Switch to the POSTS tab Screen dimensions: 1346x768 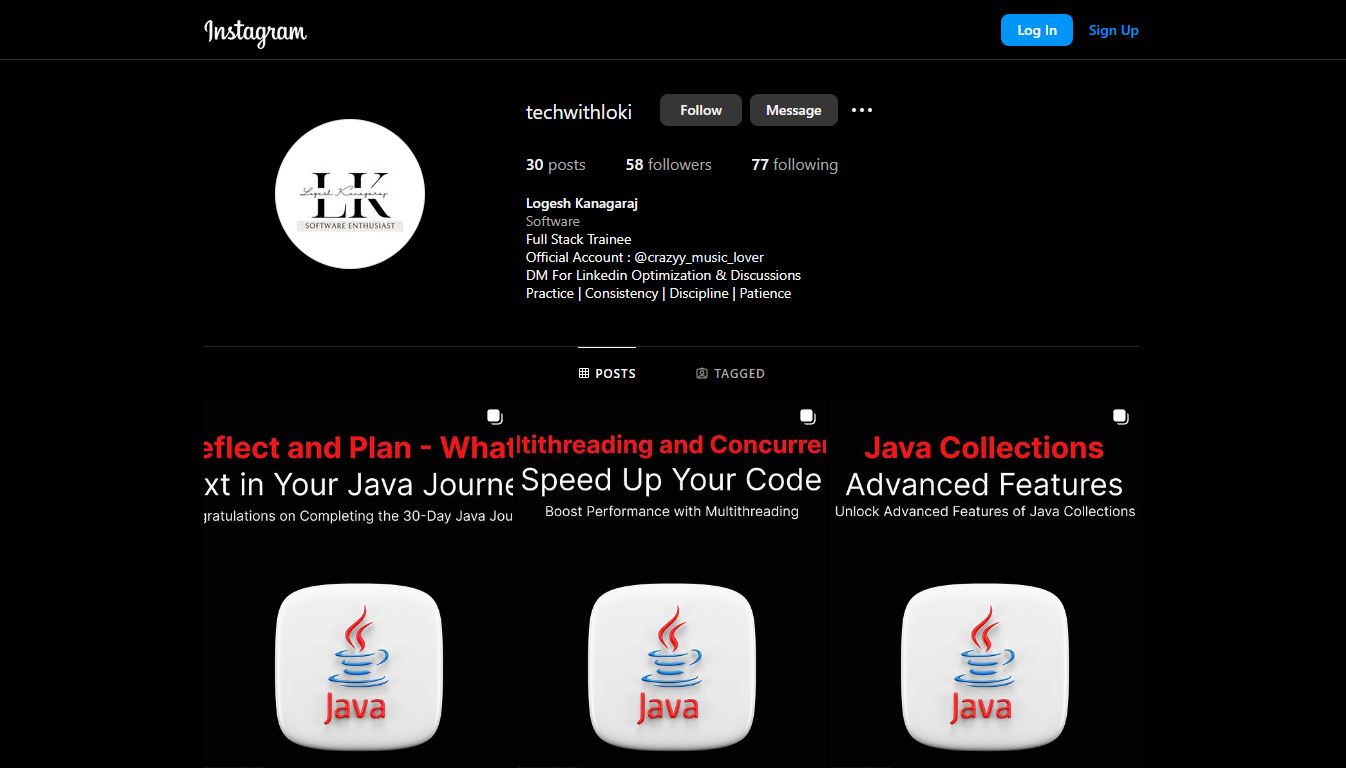(607, 373)
